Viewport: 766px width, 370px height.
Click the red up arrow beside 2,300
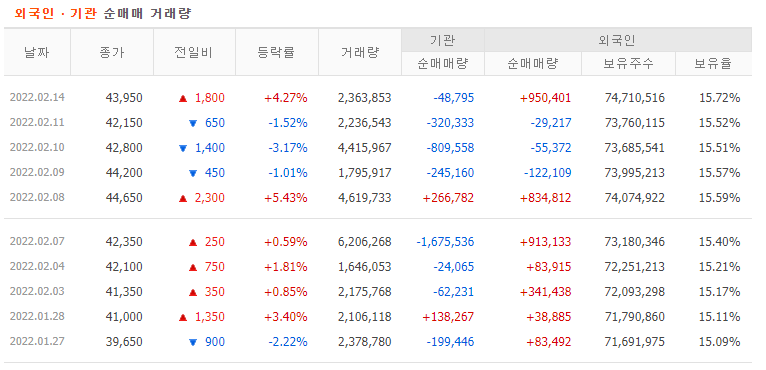(183, 198)
